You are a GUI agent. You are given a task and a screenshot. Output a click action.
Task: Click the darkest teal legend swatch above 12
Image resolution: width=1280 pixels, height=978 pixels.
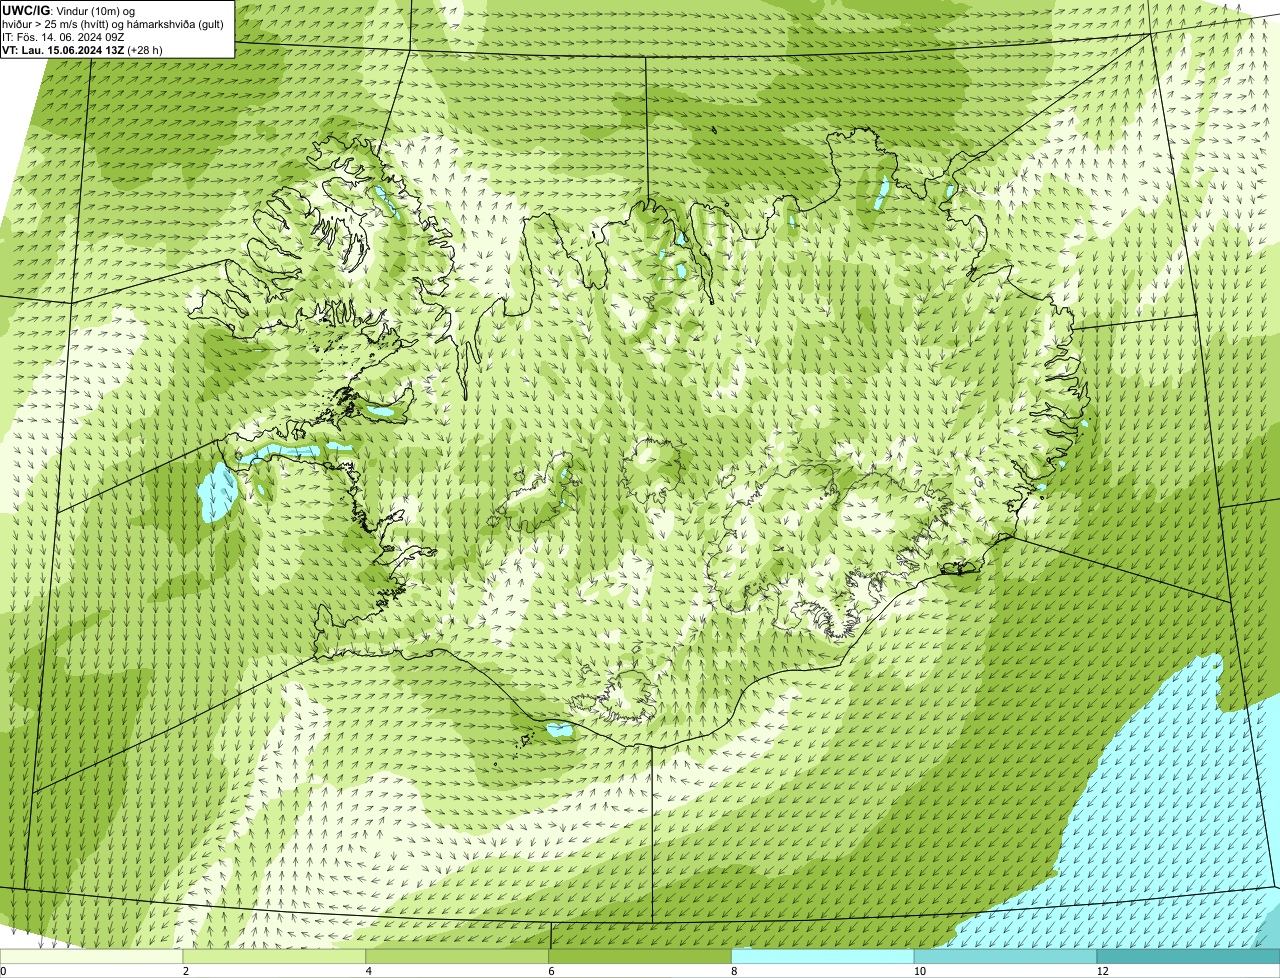click(1188, 956)
